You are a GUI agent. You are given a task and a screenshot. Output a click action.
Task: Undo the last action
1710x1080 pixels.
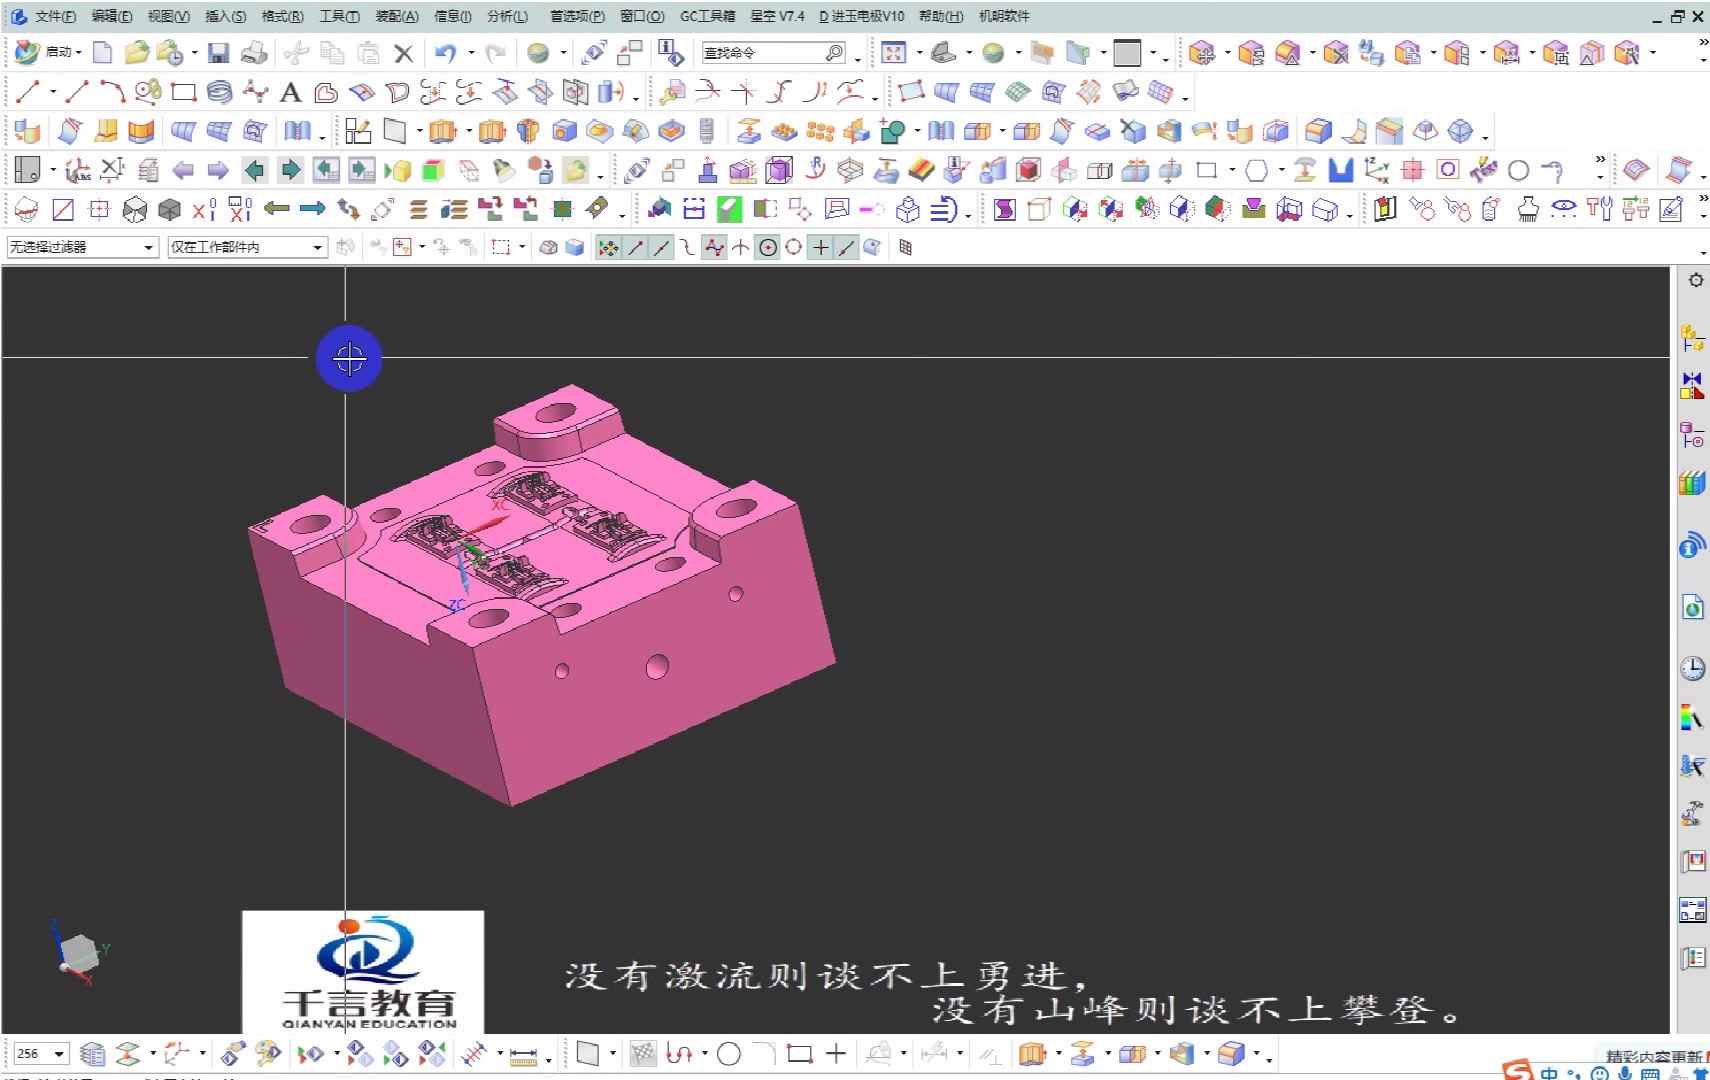pyautogui.click(x=446, y=52)
